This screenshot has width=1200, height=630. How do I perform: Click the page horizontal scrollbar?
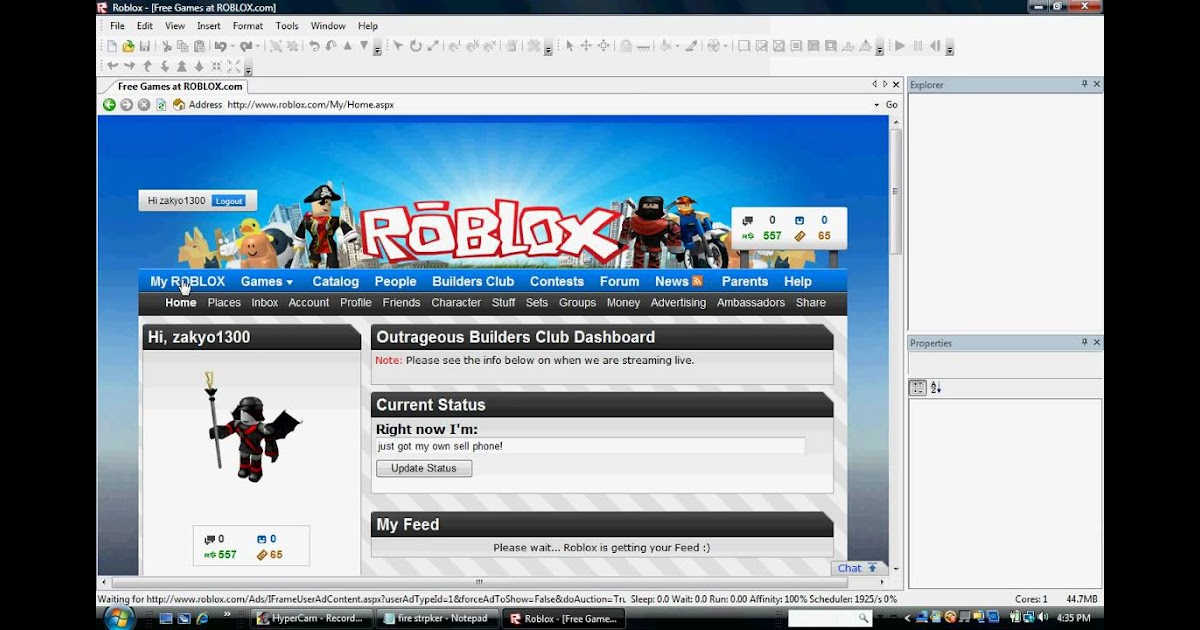[x=480, y=581]
